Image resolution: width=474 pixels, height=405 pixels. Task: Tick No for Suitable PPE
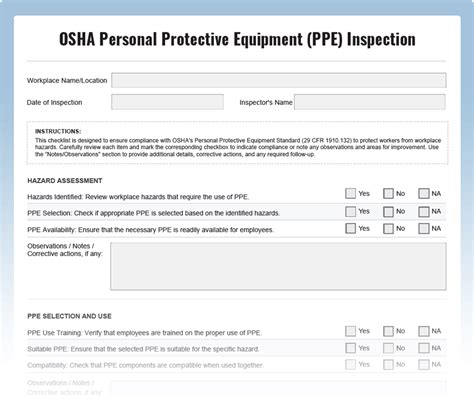click(388, 348)
